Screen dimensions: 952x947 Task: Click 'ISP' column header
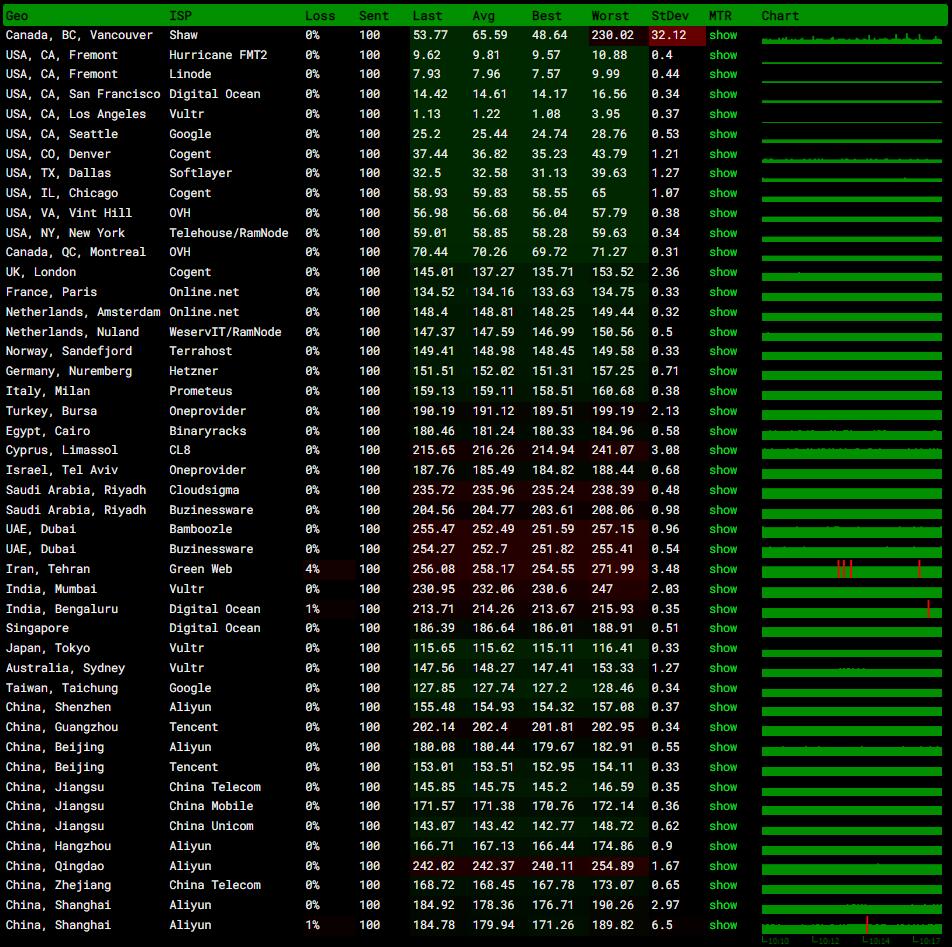pyautogui.click(x=180, y=16)
